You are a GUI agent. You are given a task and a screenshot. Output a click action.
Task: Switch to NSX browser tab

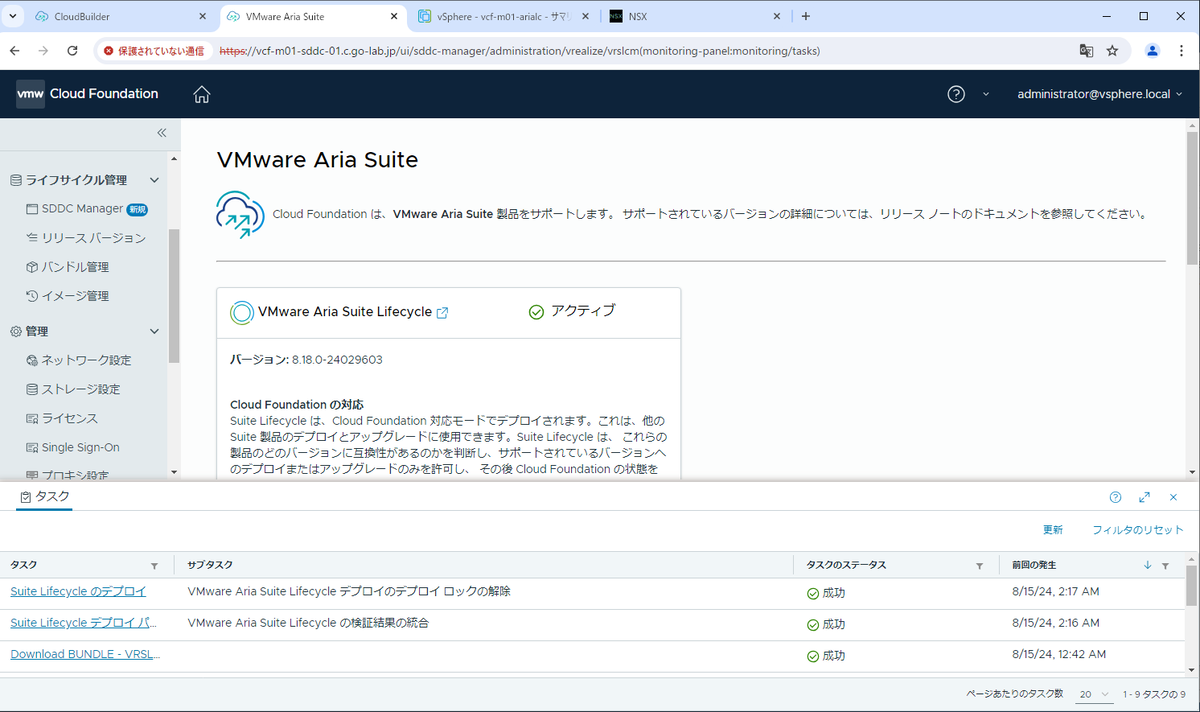(695, 16)
